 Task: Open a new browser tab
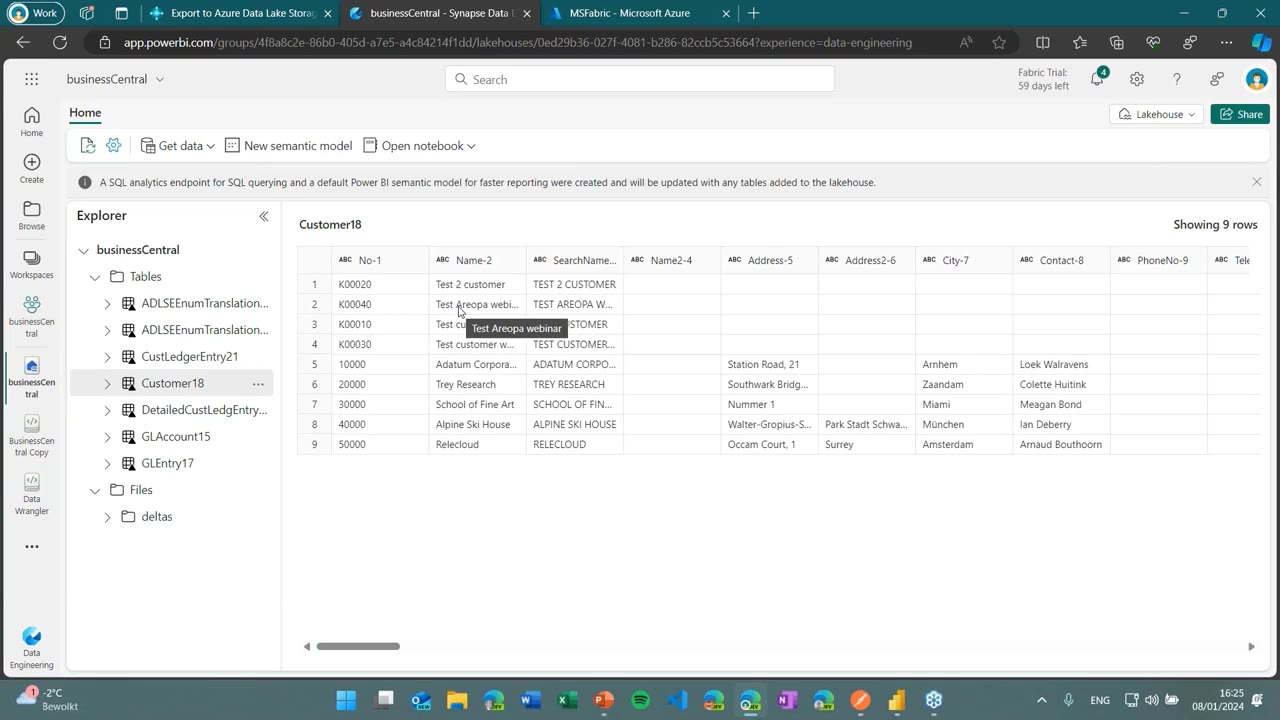[x=754, y=14]
